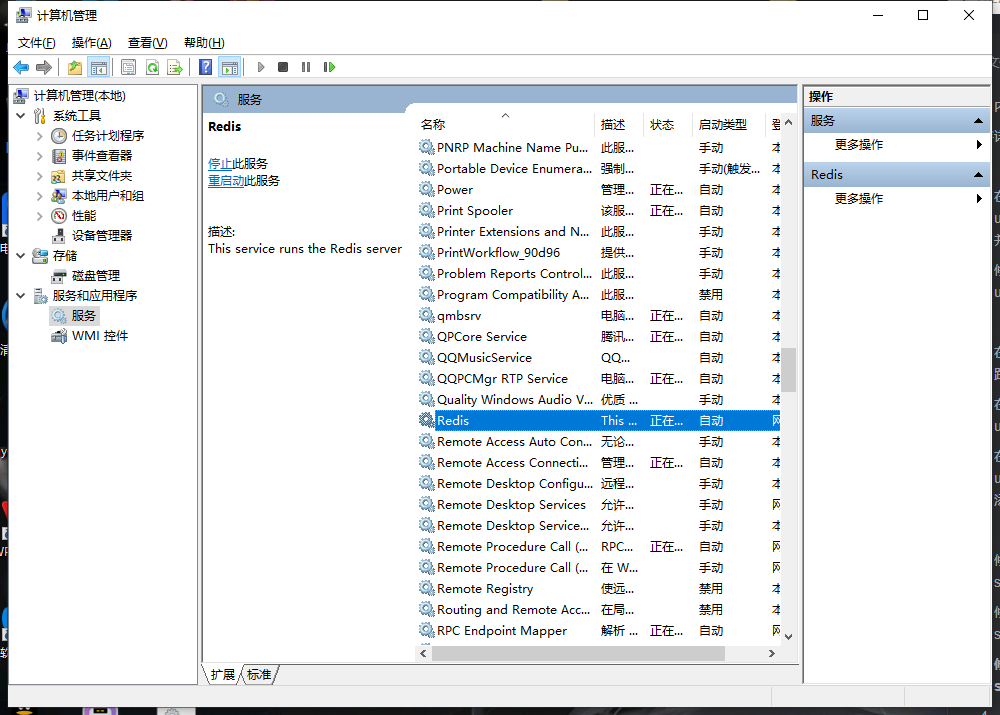The width and height of the screenshot is (1000, 715).
Task: Open the Properties toolbar icon
Action: pyautogui.click(x=128, y=67)
